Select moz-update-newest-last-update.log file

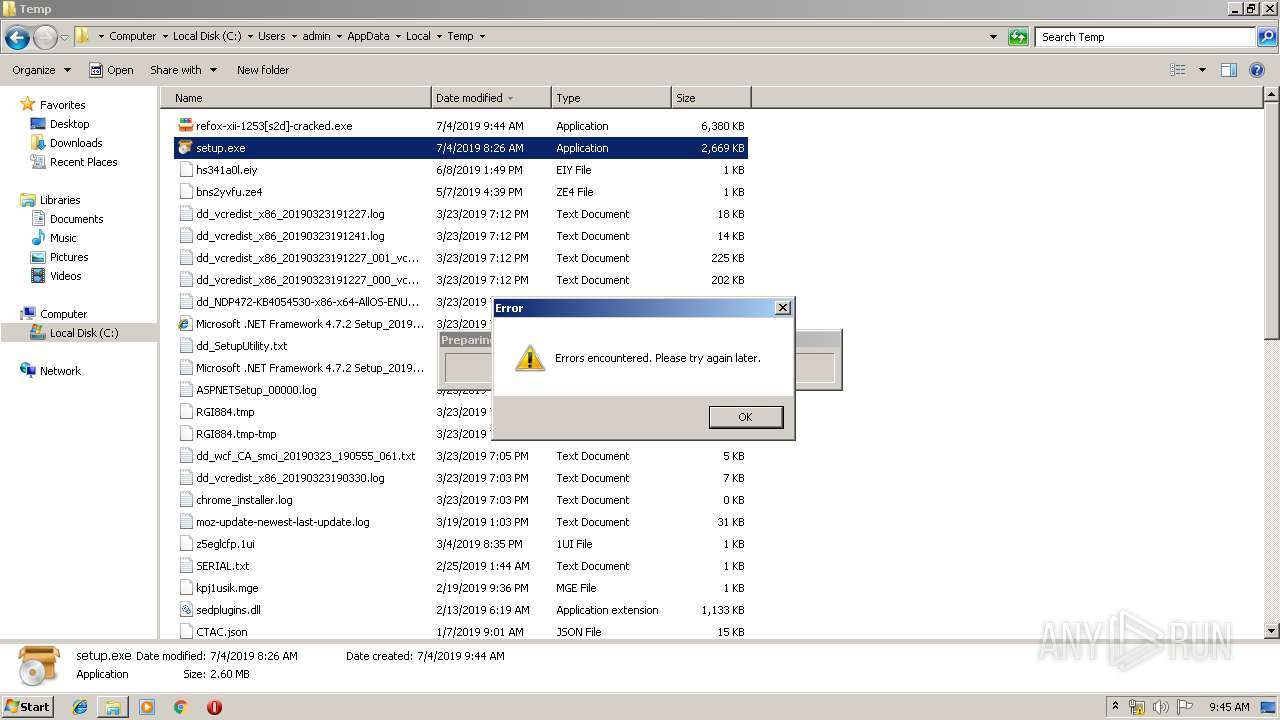[274, 522]
